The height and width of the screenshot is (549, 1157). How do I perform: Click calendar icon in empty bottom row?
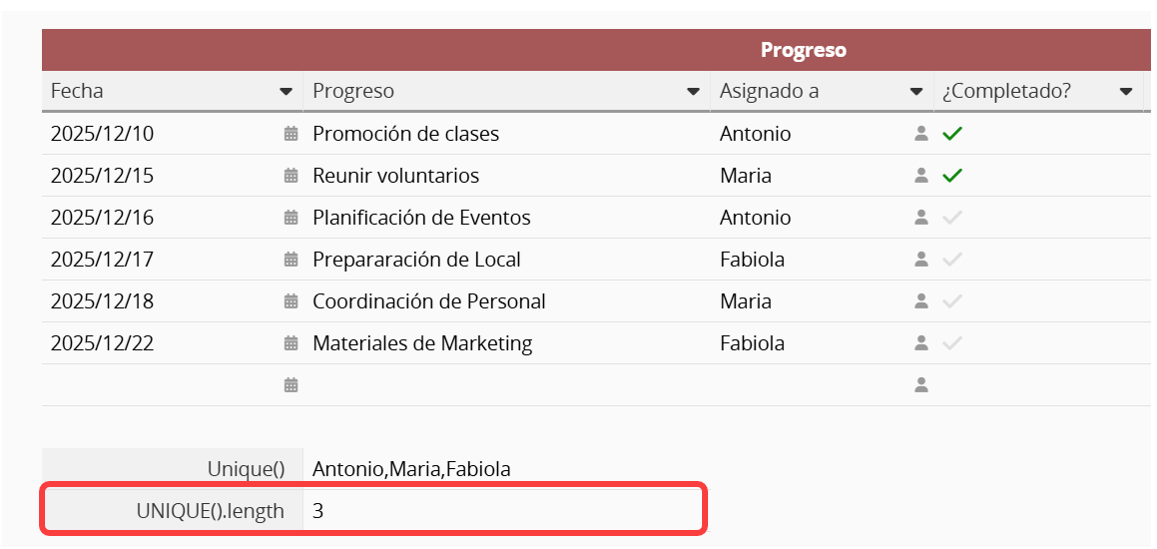pyautogui.click(x=291, y=385)
